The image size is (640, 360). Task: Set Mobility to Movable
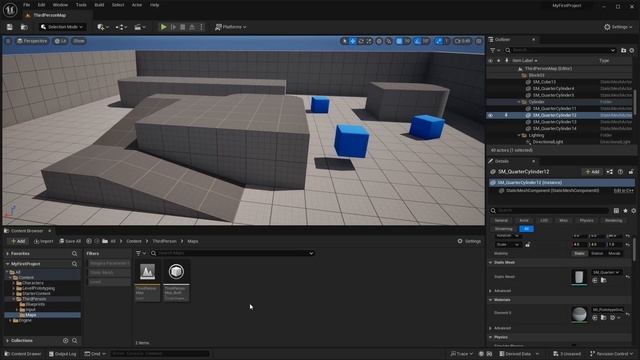(614, 253)
